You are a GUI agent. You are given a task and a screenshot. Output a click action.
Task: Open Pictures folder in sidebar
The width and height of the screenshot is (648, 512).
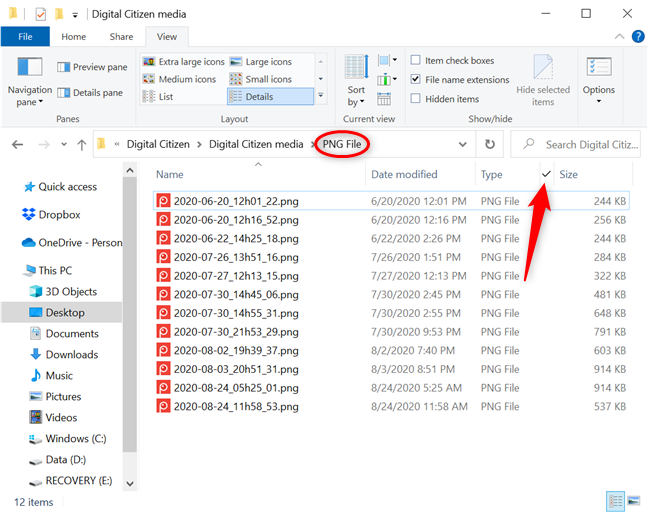(55, 396)
